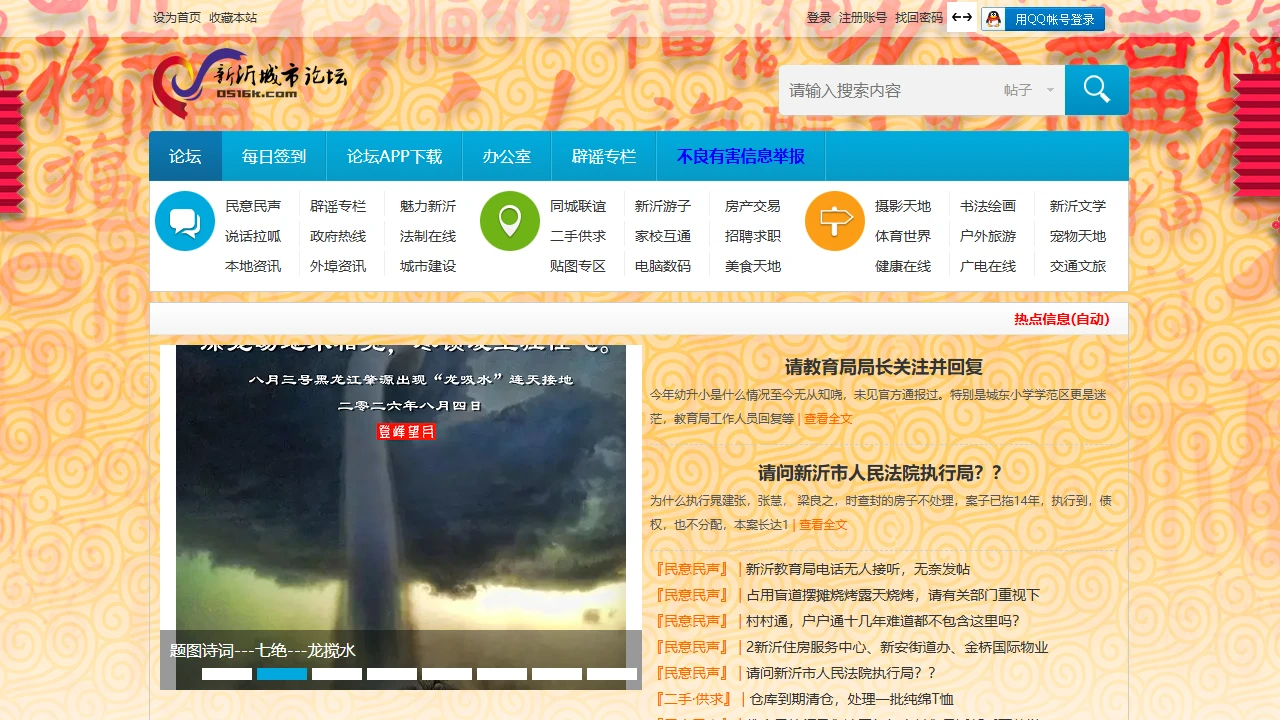Select the first slideshow indicator bar
This screenshot has height=720, width=1280.
(227, 674)
